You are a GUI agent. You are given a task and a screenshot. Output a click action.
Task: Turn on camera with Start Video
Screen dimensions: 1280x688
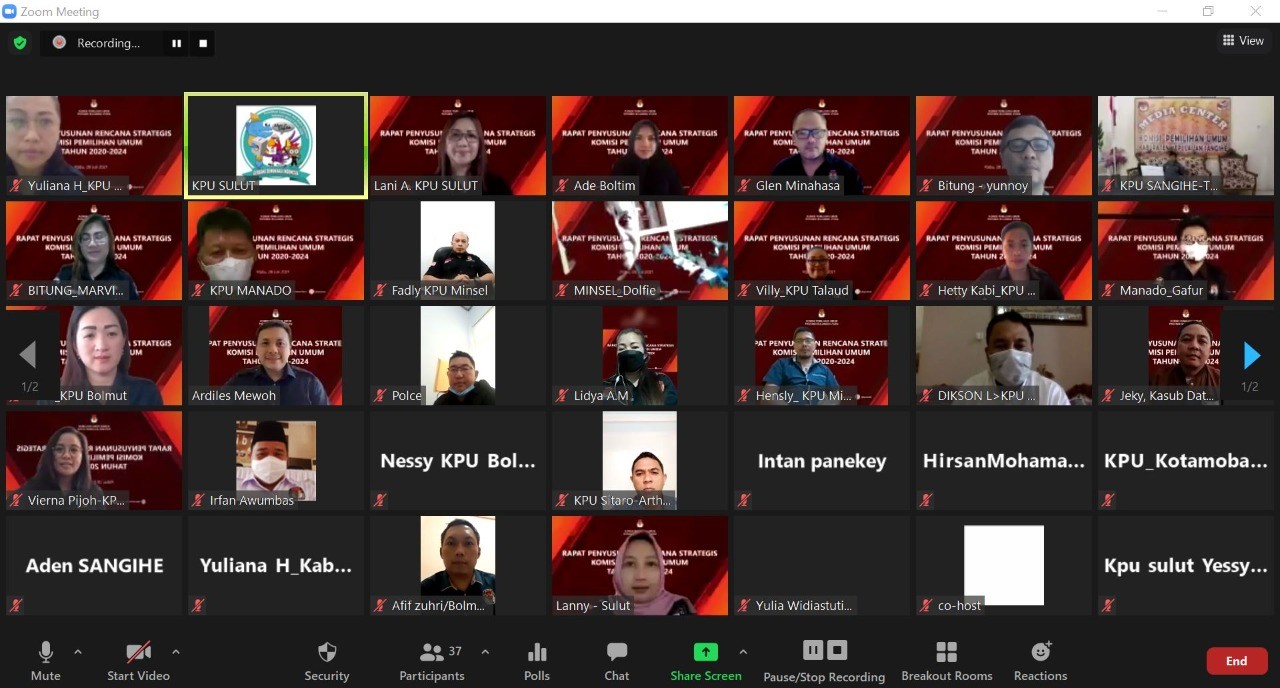(138, 660)
